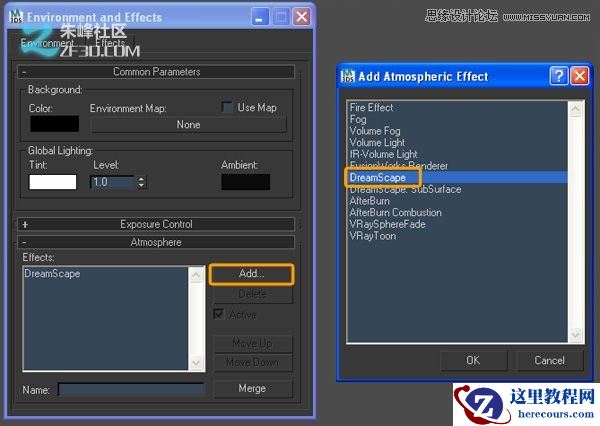Select fR-Volume Light in the list
Image resolution: width=600 pixels, height=426 pixels.
pos(383,154)
